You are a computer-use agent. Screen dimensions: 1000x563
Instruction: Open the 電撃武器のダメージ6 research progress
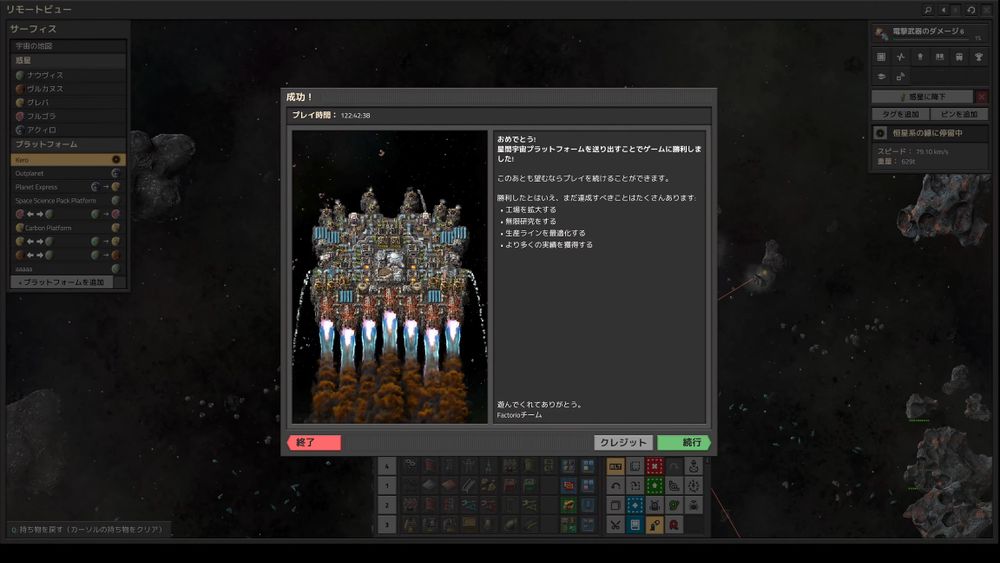click(x=930, y=33)
